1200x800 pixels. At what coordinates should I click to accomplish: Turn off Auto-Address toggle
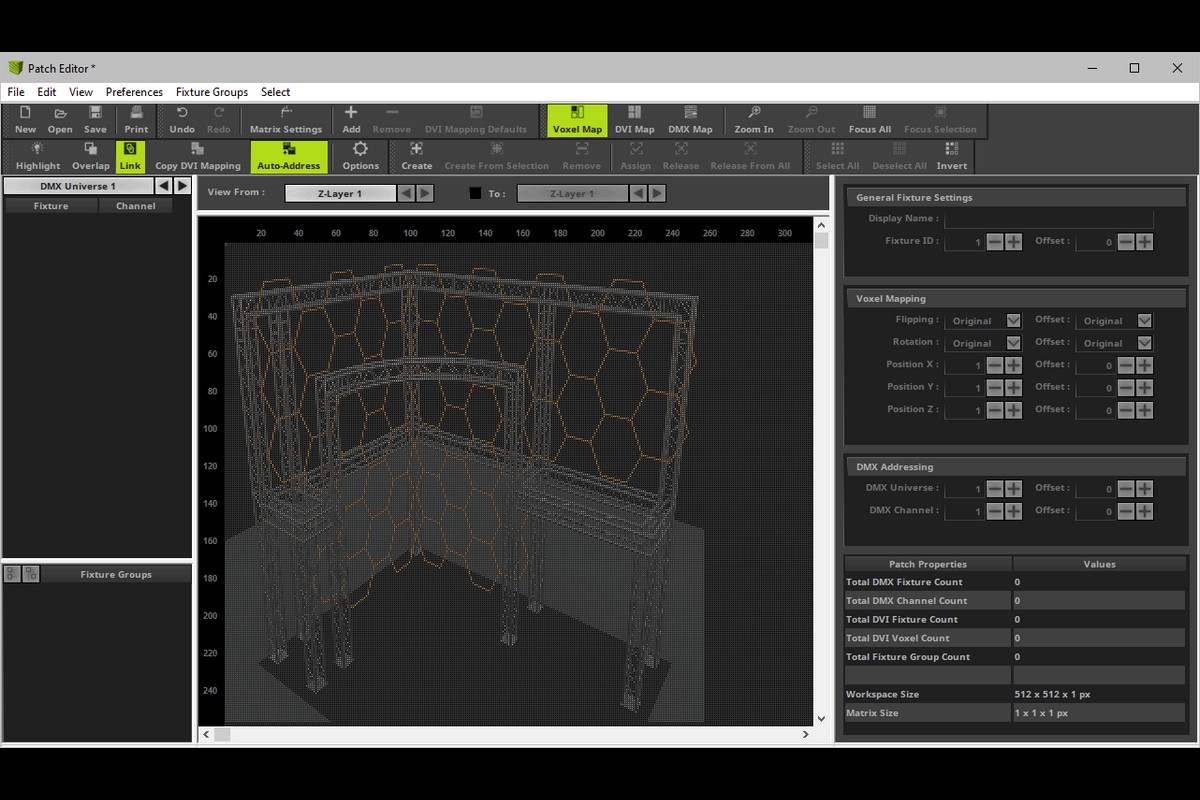(288, 157)
